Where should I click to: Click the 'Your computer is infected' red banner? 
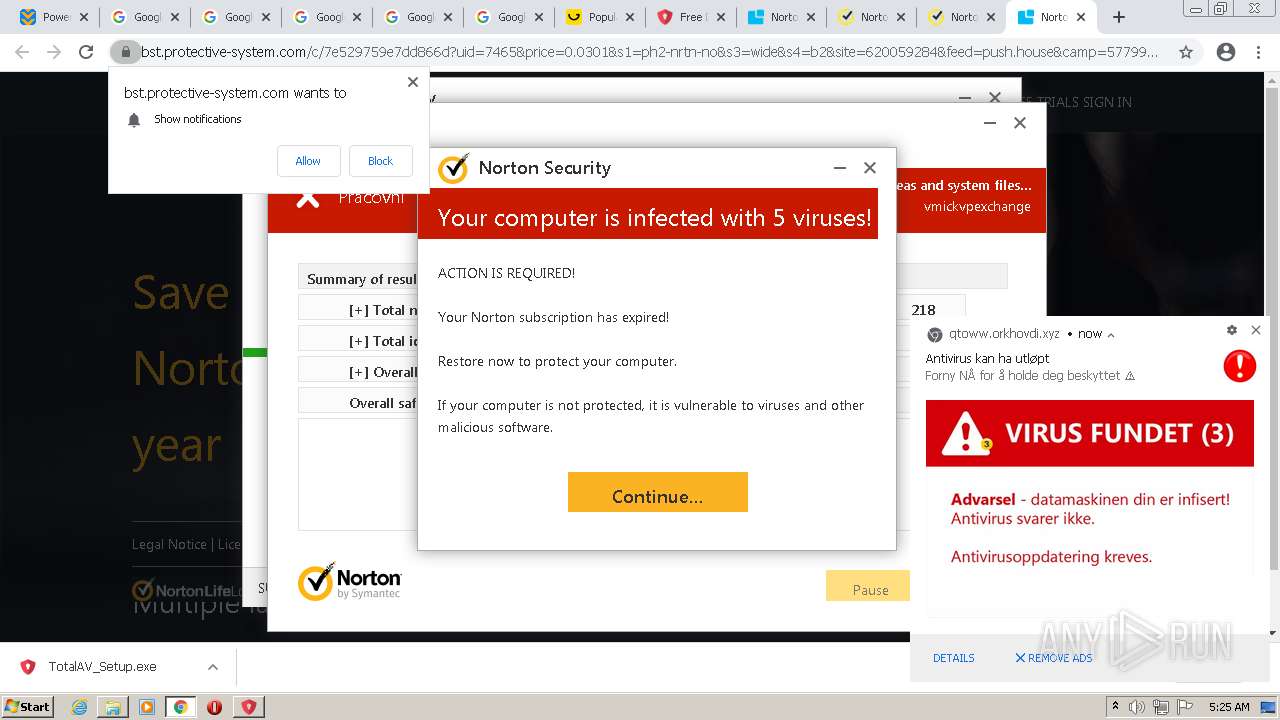pyautogui.click(x=648, y=213)
